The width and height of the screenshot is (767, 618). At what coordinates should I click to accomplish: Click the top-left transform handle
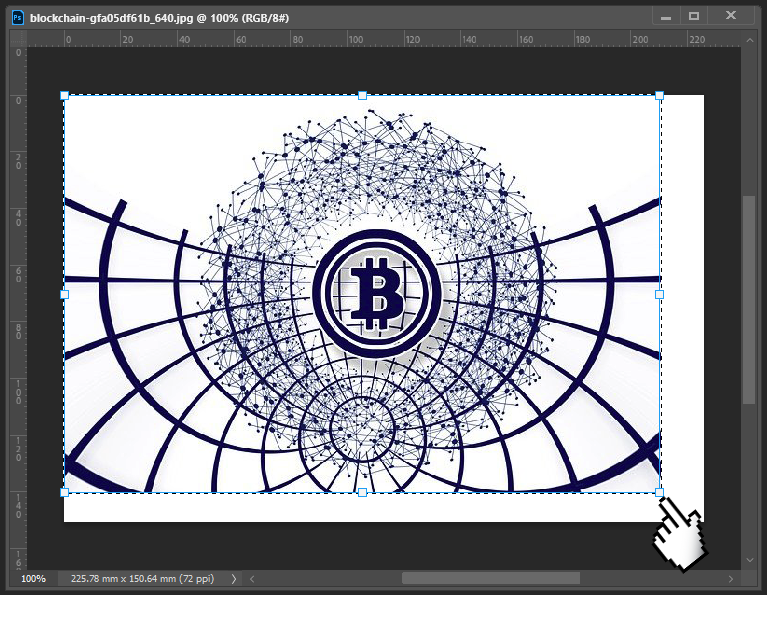point(65,95)
